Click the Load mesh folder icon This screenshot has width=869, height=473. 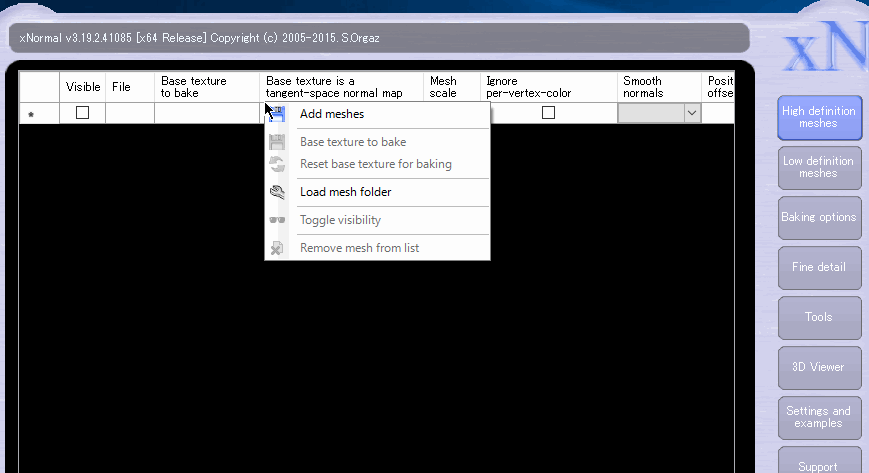(277, 192)
